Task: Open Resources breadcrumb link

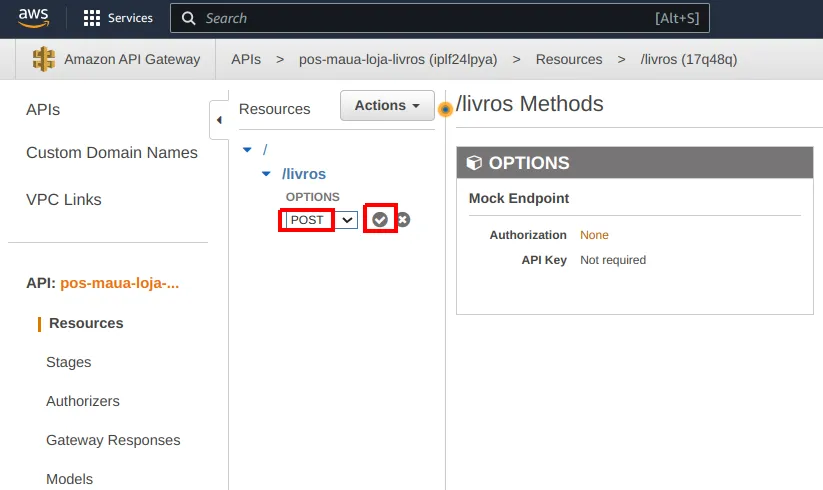Action: (569, 59)
